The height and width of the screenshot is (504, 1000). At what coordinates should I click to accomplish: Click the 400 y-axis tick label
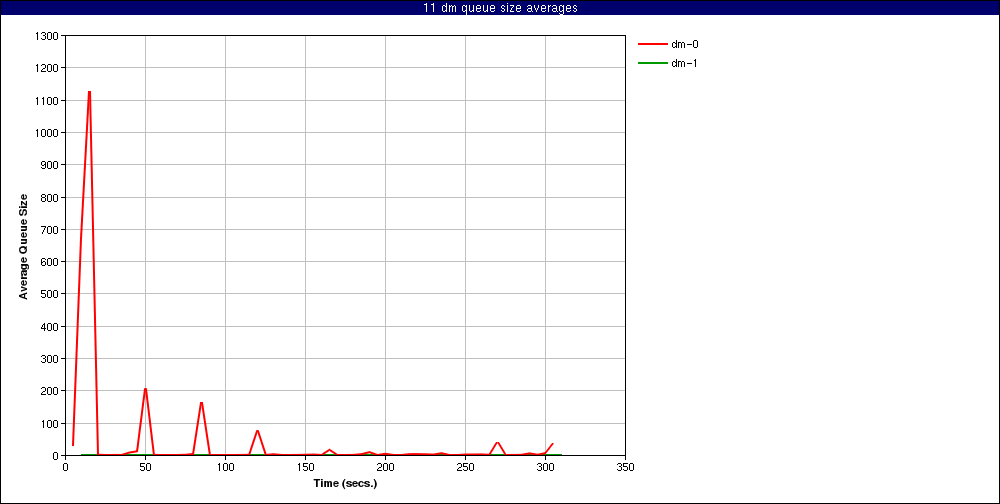tap(52, 327)
